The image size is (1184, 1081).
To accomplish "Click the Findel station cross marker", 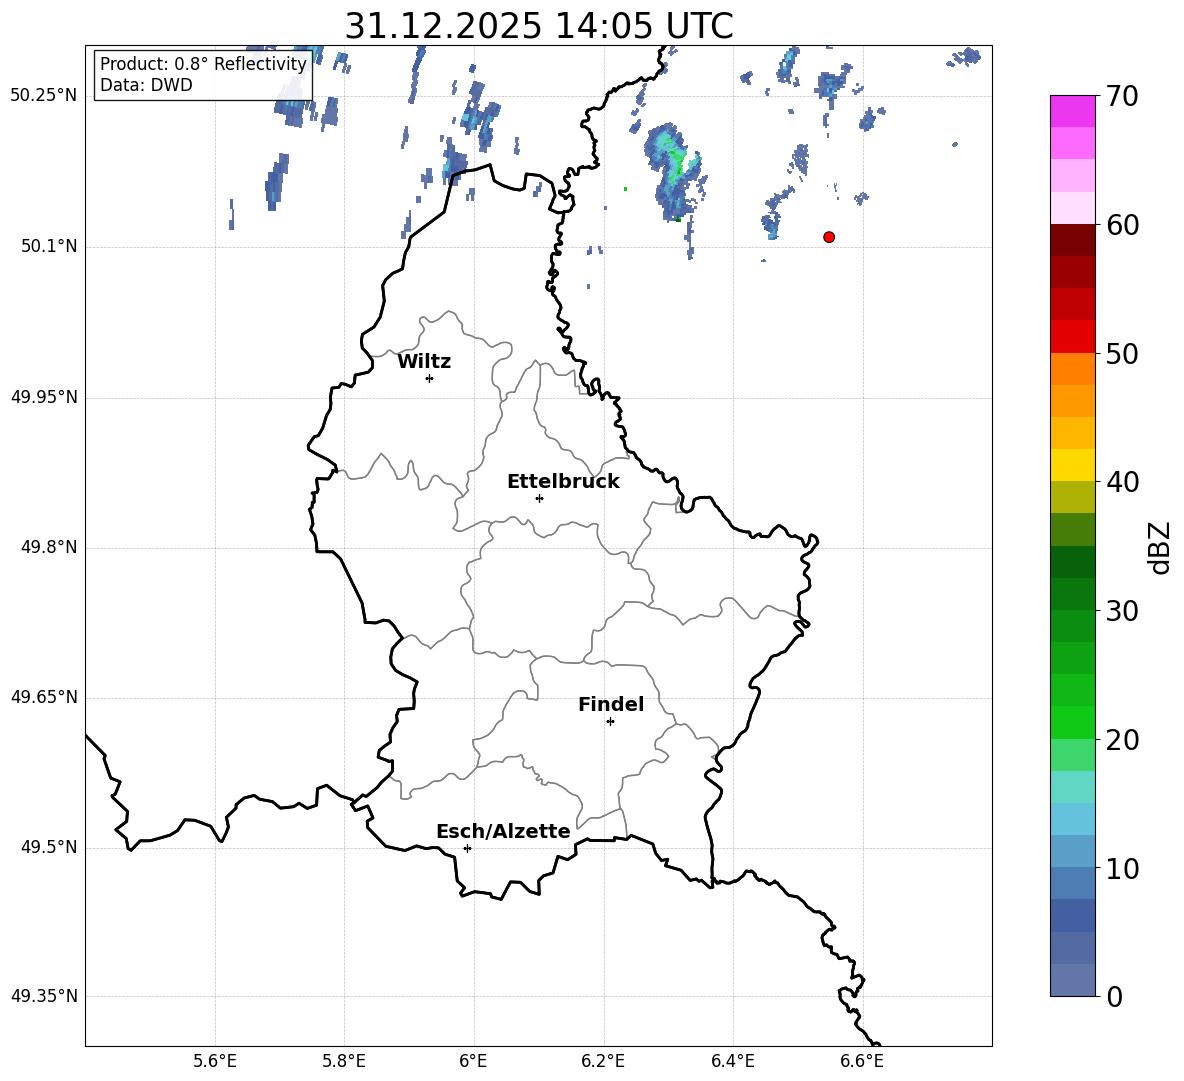I will (x=610, y=722).
